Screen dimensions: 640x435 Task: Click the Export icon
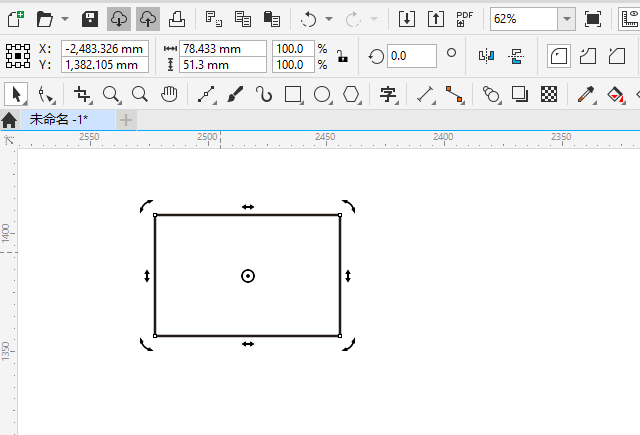point(436,19)
